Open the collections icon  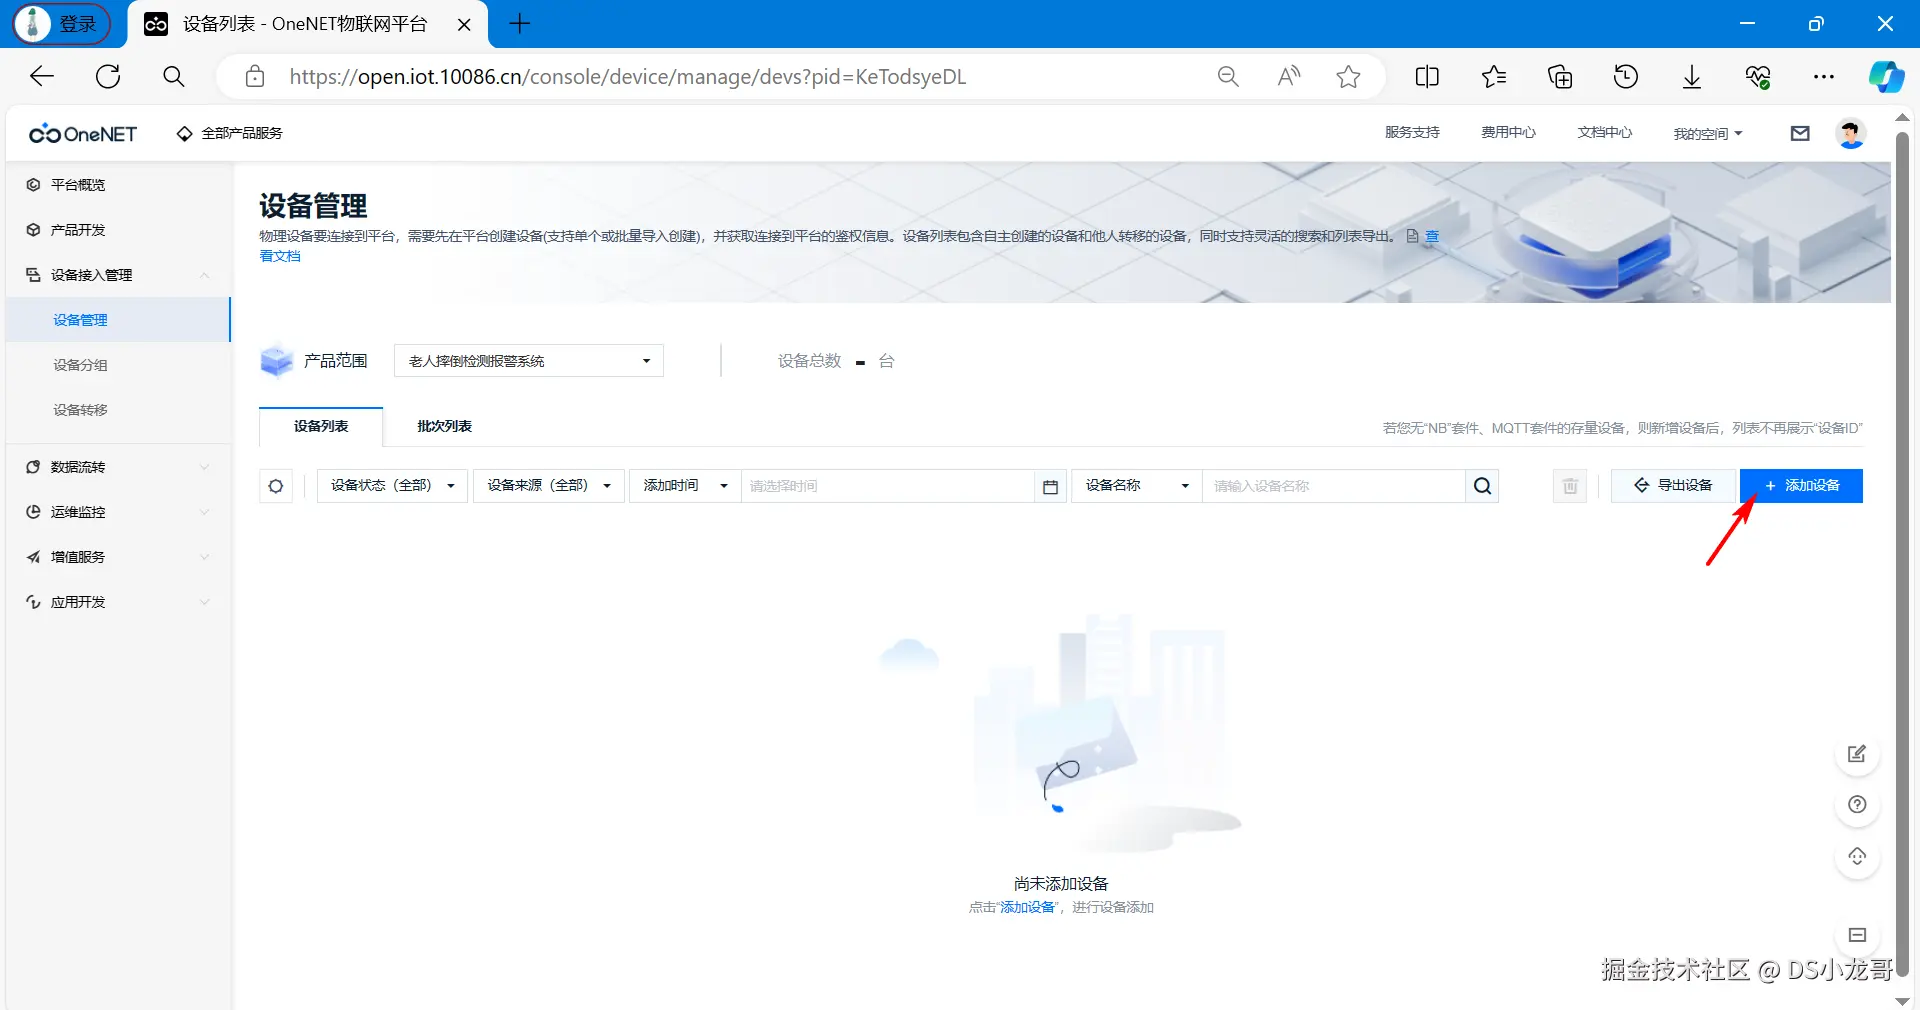pyautogui.click(x=1560, y=77)
